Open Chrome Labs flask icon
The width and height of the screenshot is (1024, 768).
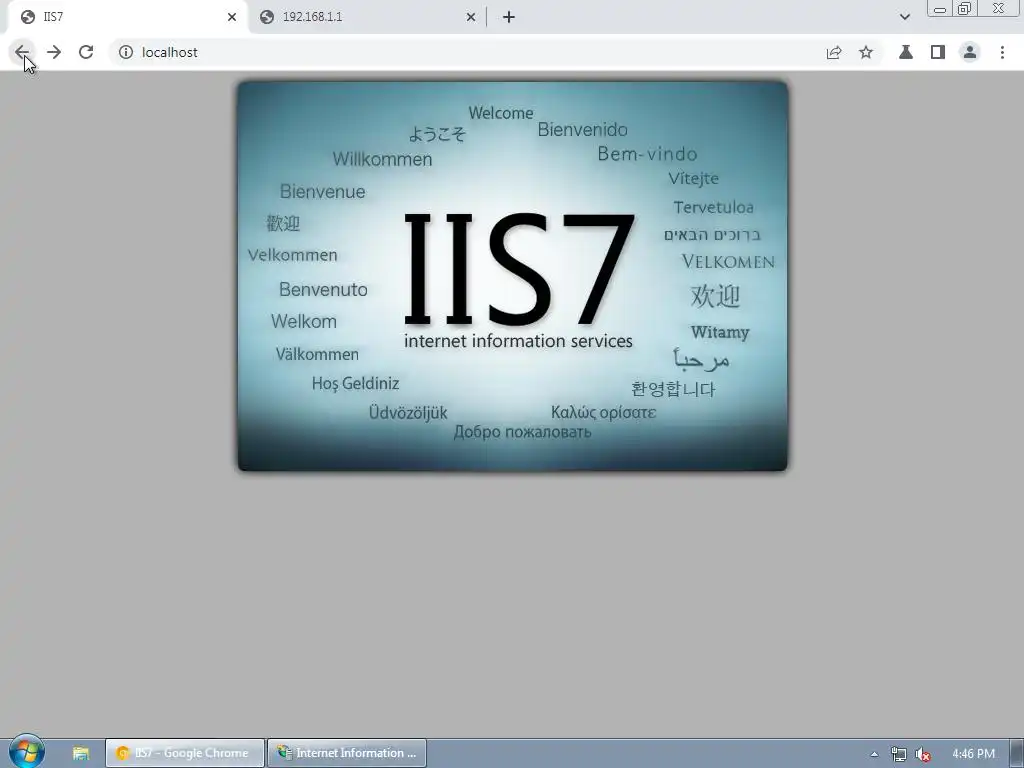point(906,52)
